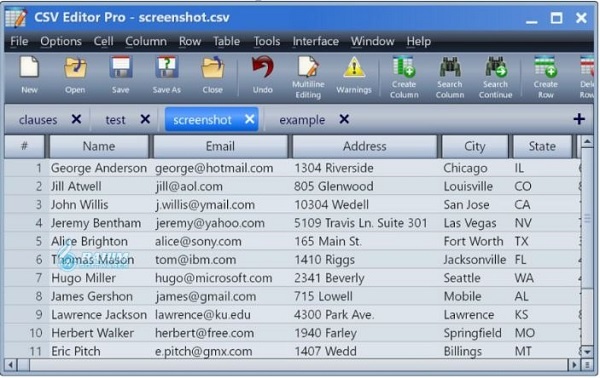Switch to the test tab
The width and height of the screenshot is (600, 378).
pos(115,120)
